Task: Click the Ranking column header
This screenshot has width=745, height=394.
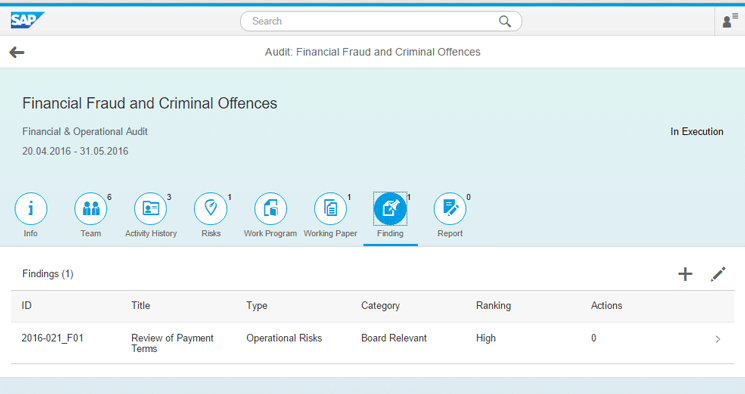Action: coord(493,306)
